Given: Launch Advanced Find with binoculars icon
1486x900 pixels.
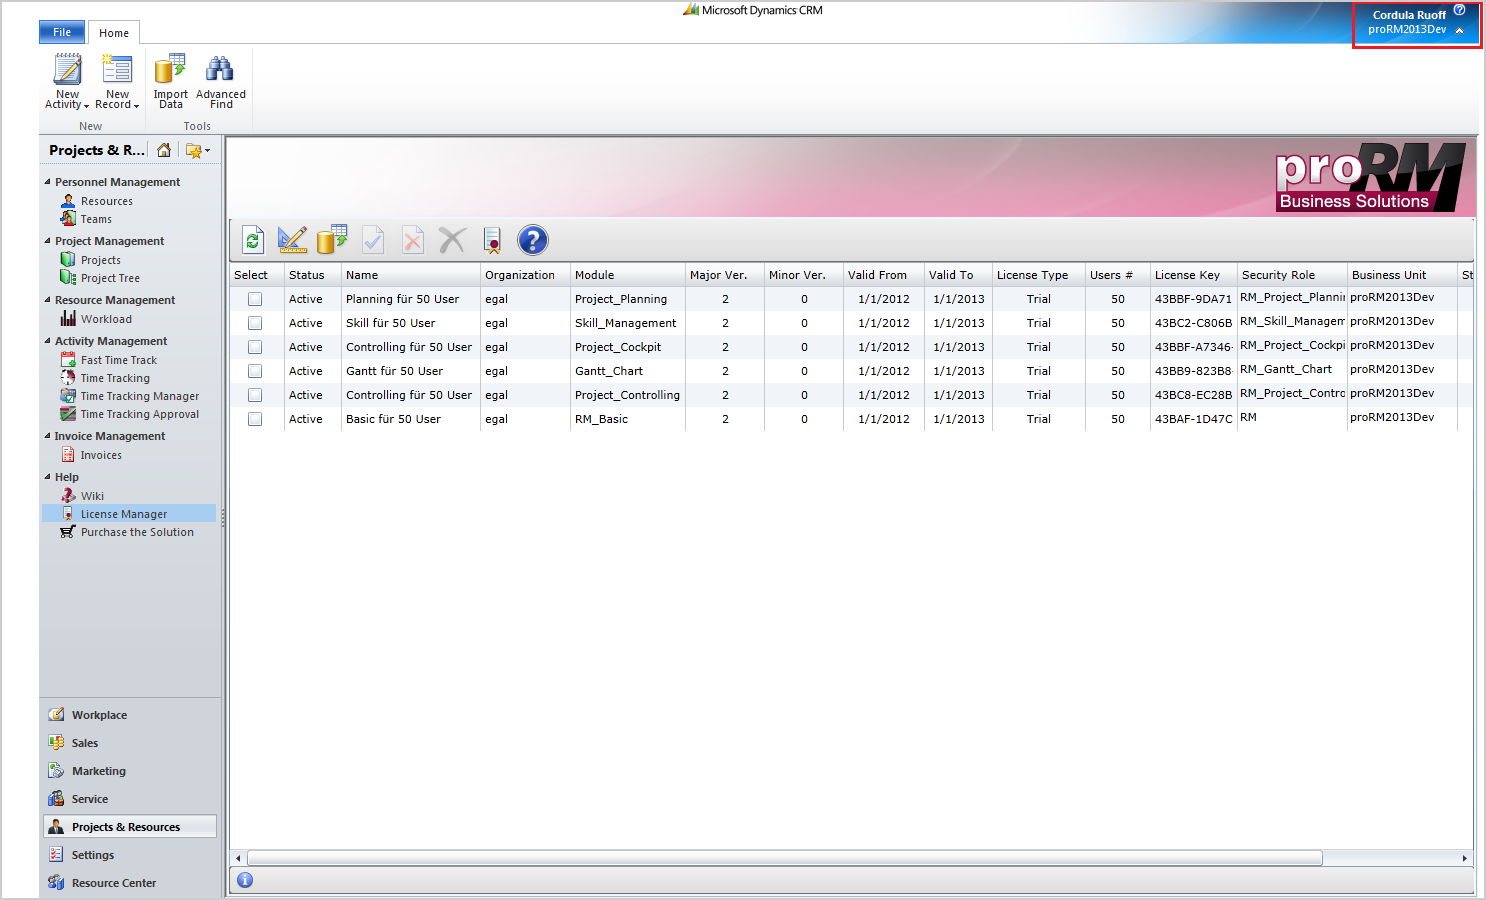Looking at the screenshot, I should [x=220, y=82].
